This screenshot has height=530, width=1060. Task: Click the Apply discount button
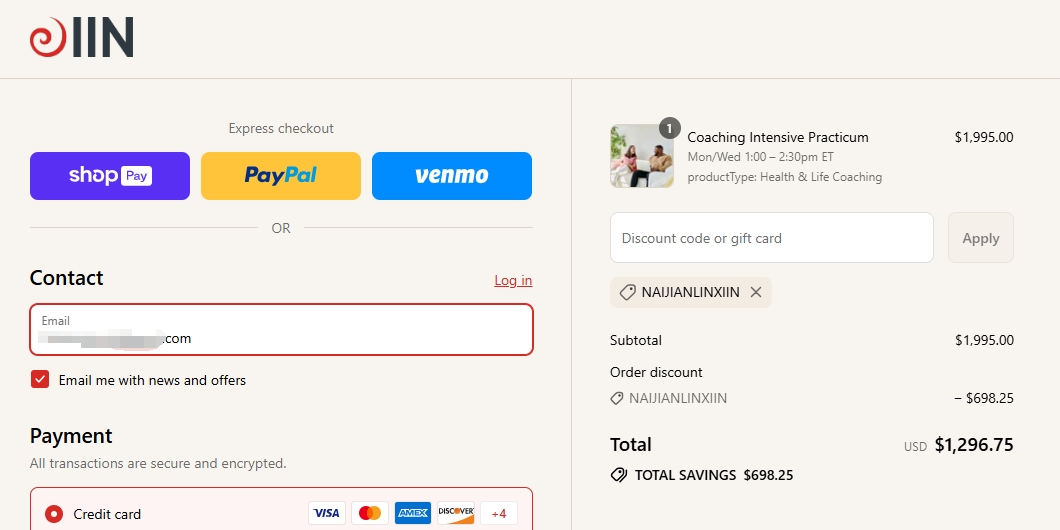pos(980,238)
